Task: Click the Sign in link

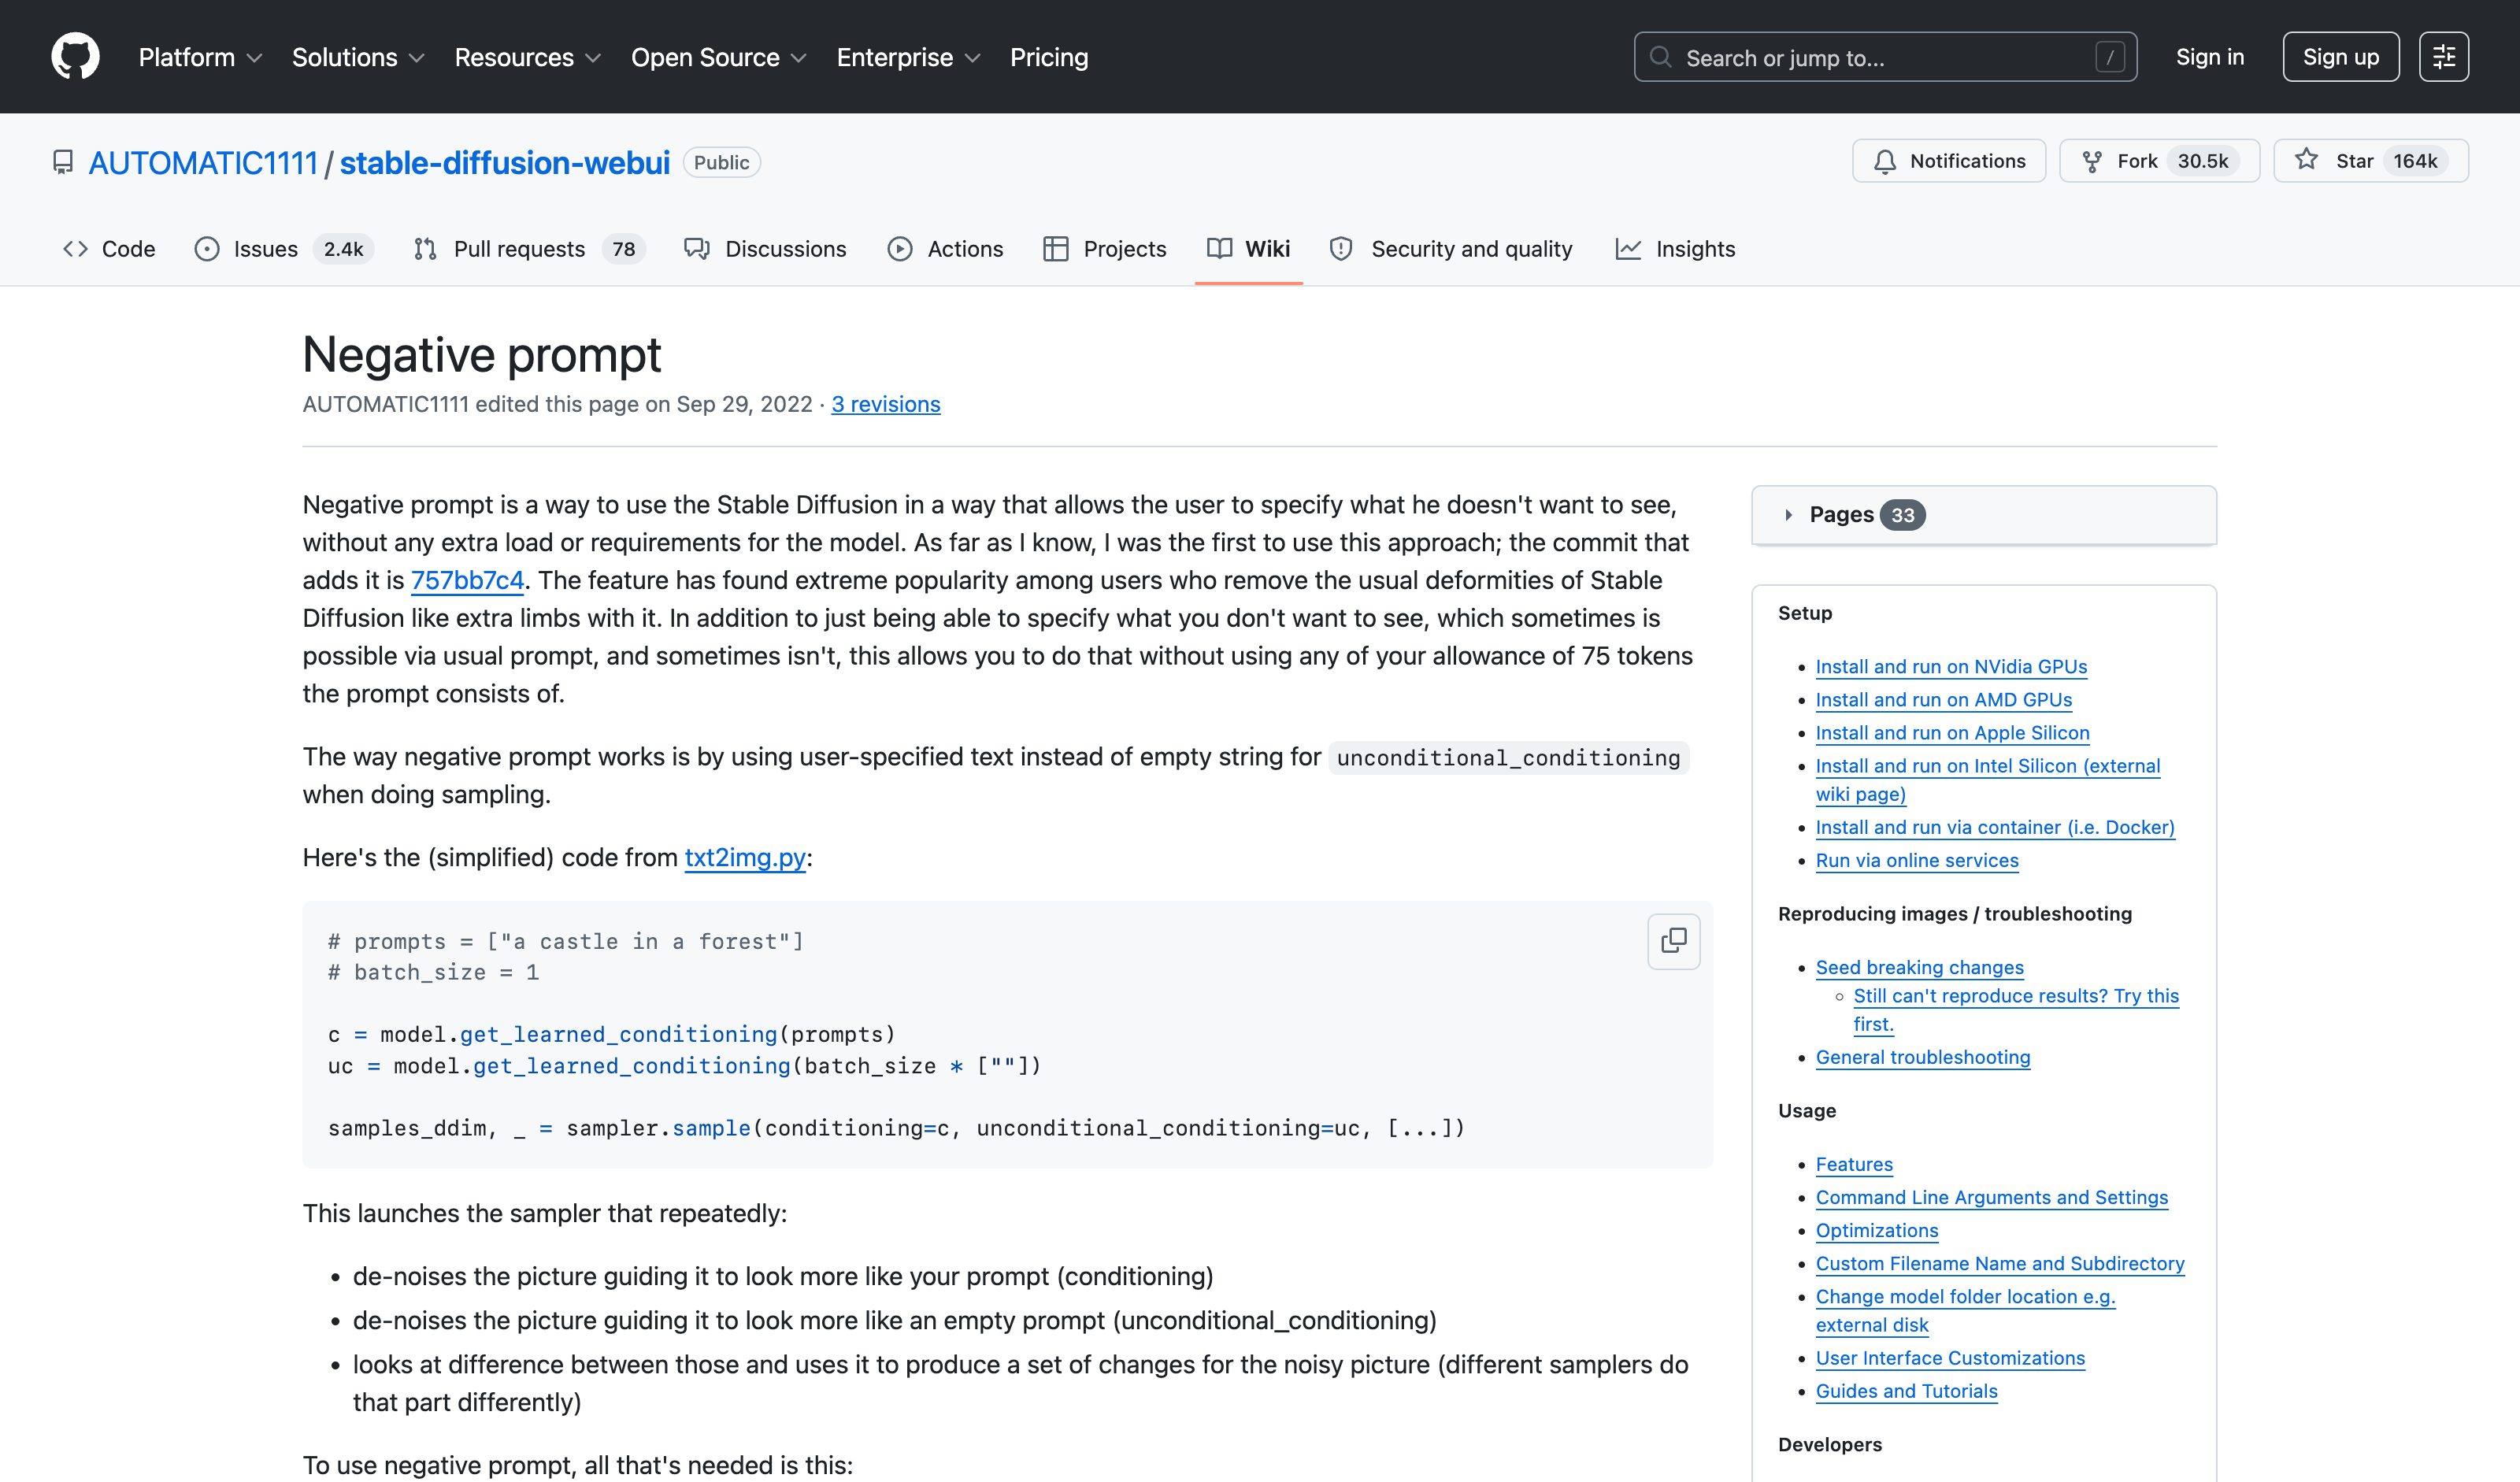Action: click(2209, 57)
